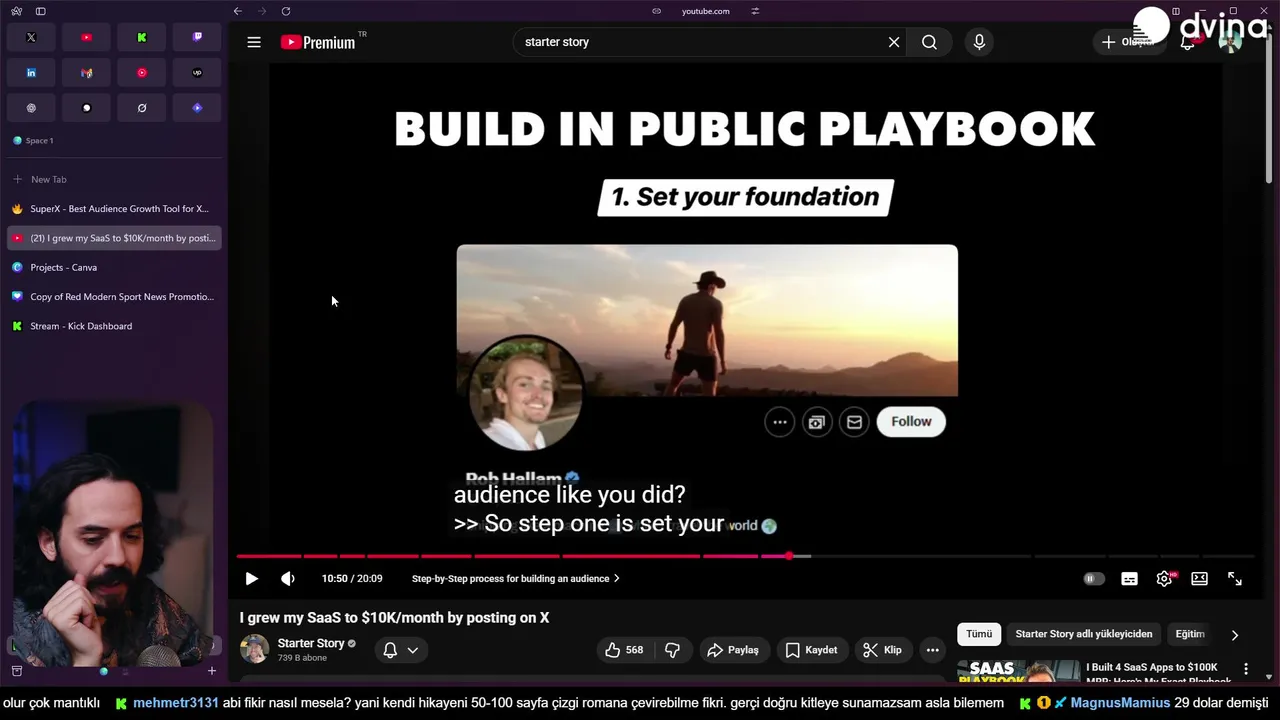Toggle the autoplay switch in player

point(1094,579)
